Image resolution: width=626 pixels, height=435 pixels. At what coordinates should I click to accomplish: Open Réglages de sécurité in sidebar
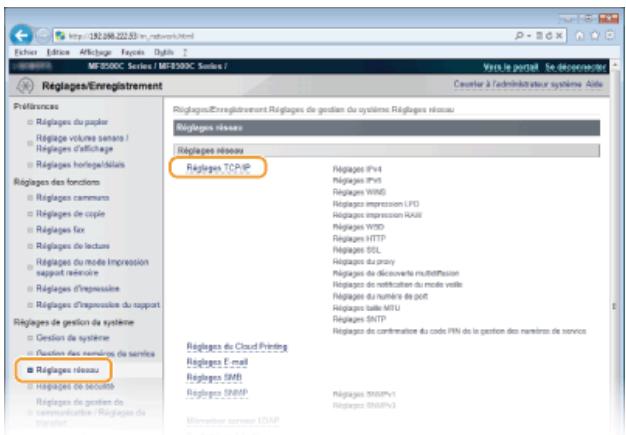(x=75, y=386)
